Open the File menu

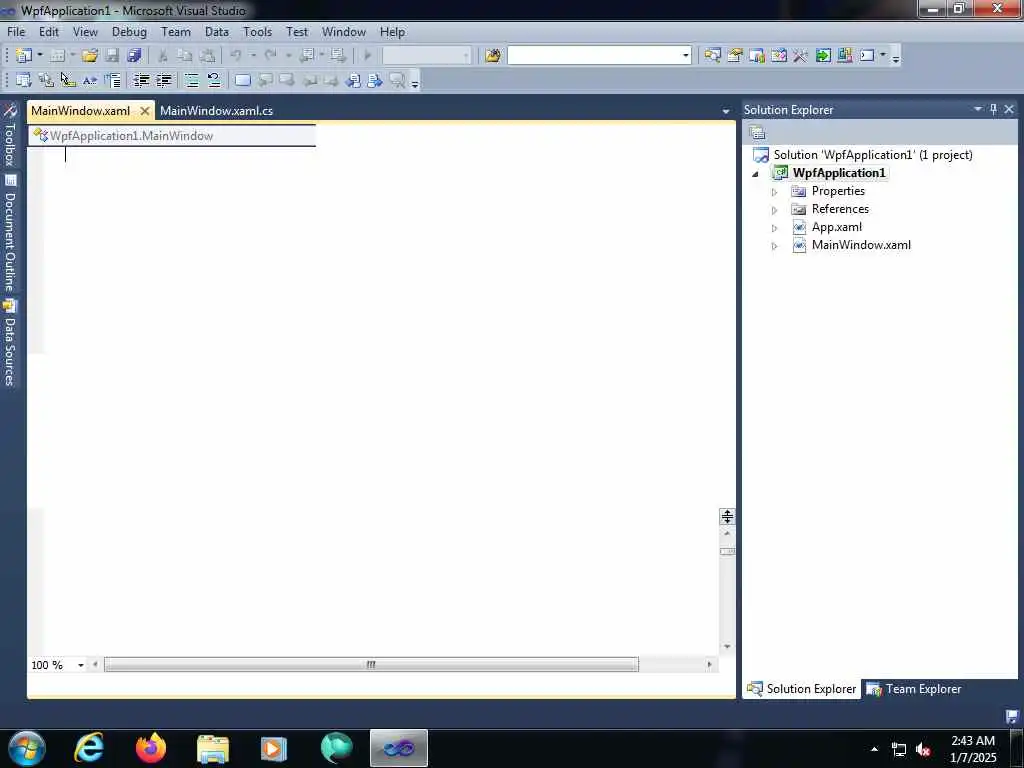coord(16,31)
